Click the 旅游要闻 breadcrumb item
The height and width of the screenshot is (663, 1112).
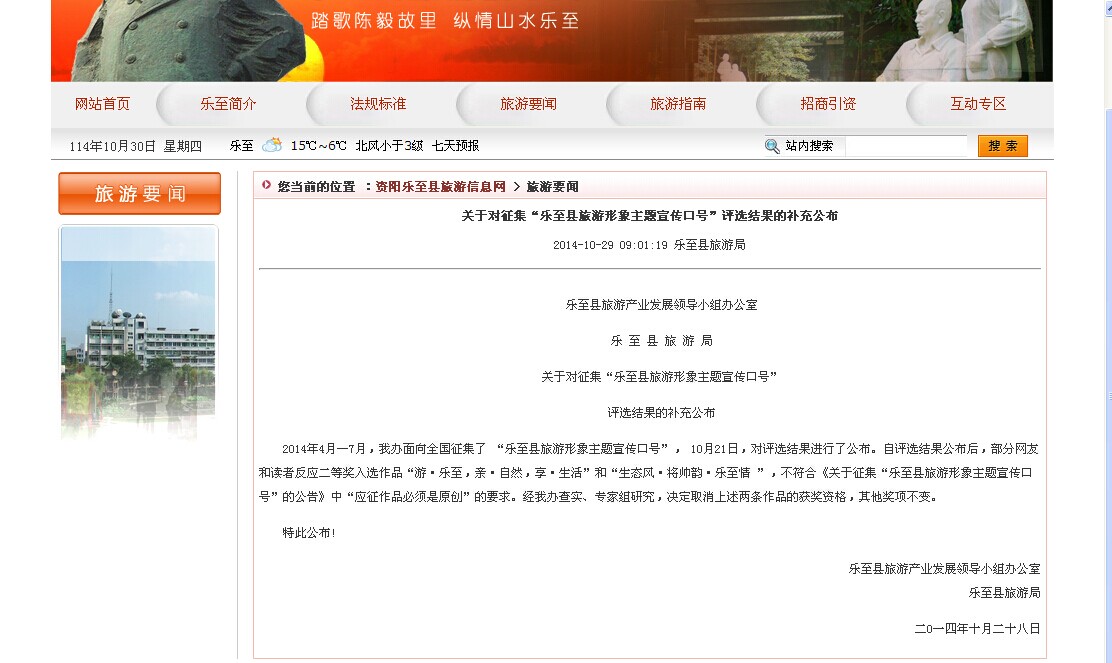coord(553,187)
